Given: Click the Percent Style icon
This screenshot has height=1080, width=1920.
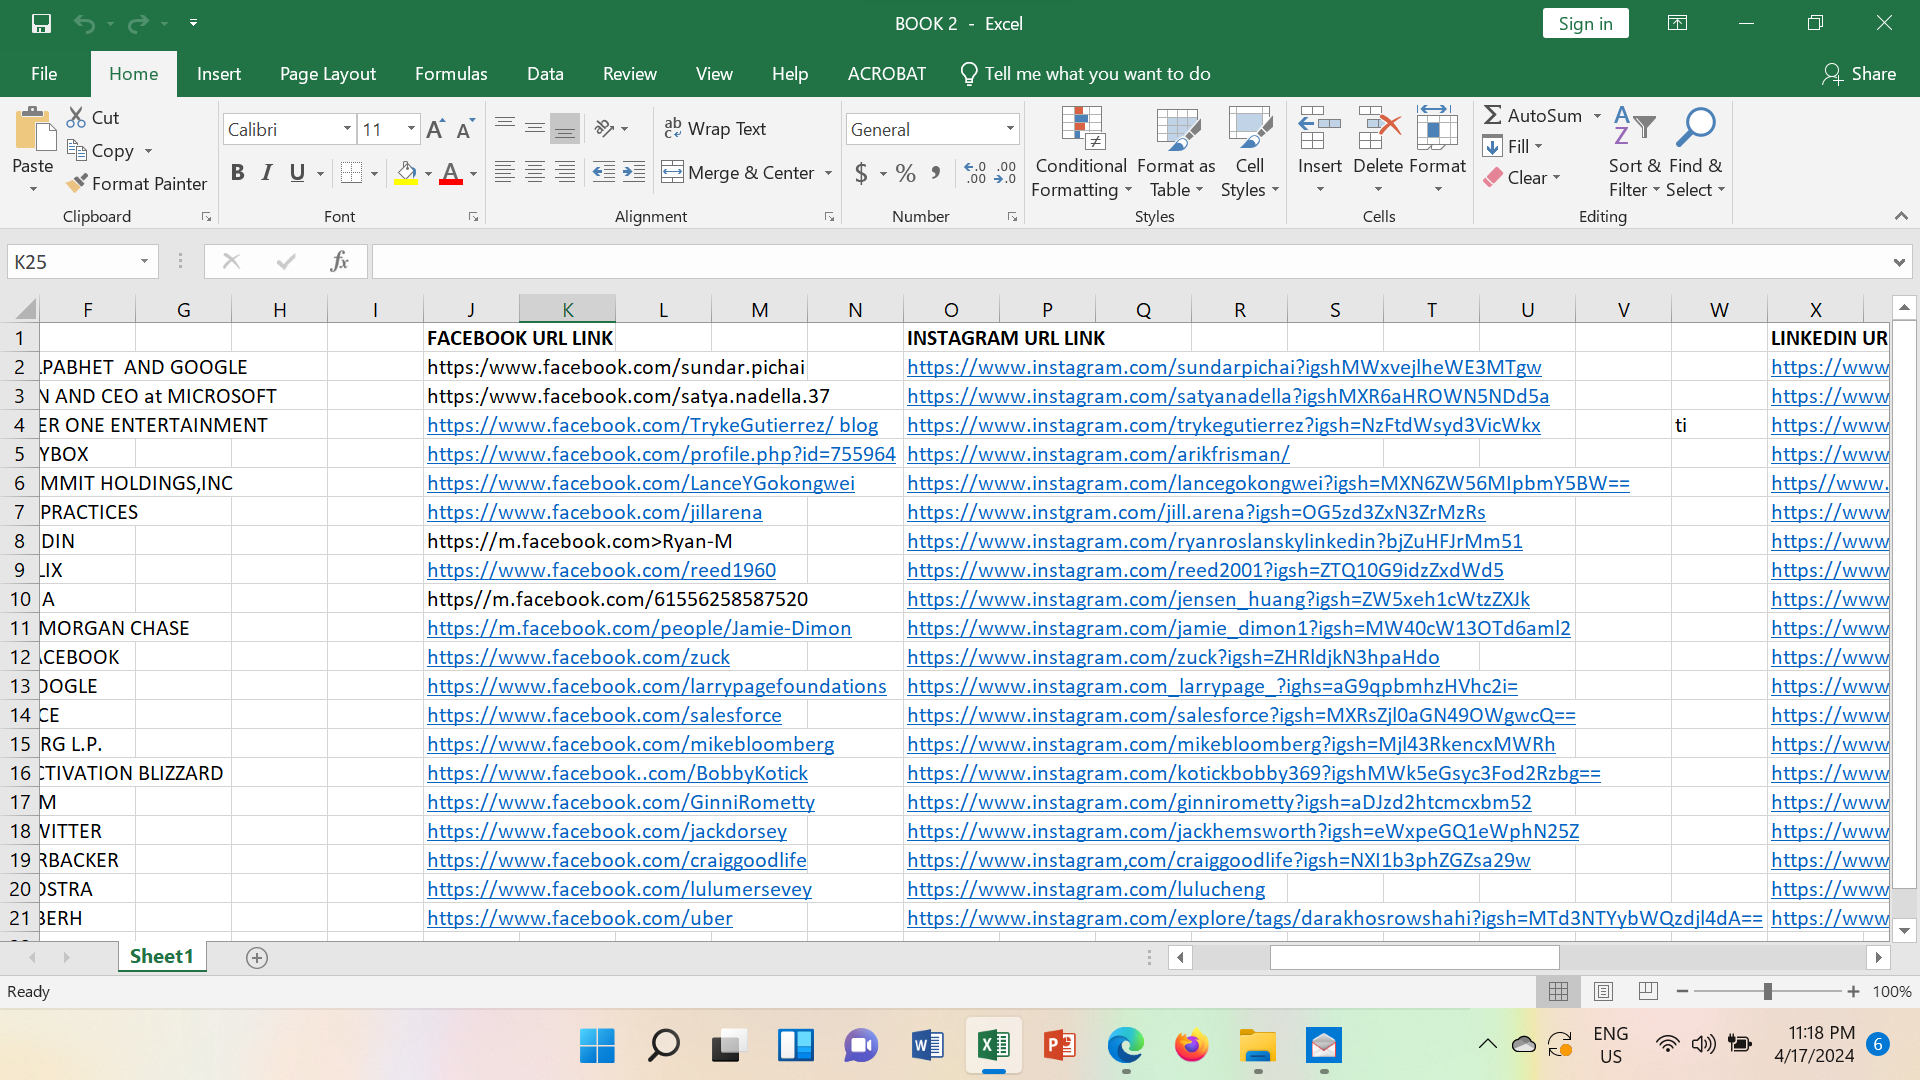Looking at the screenshot, I should [906, 173].
